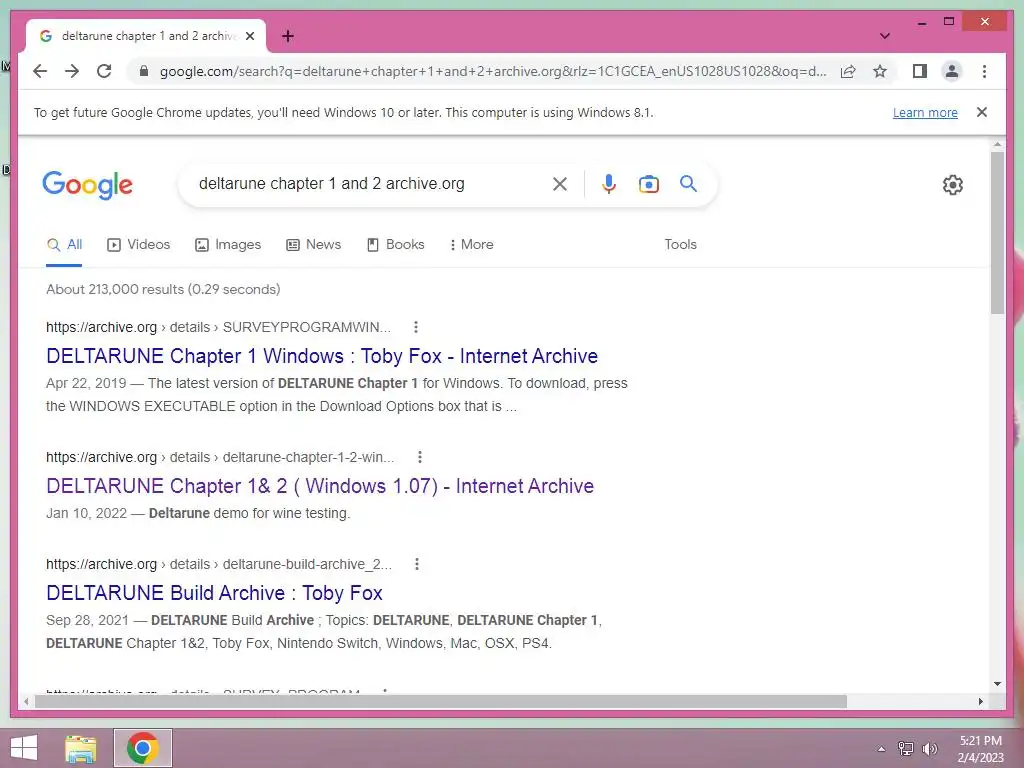
Task: Open the taskbar clock and date
Action: pos(980,749)
